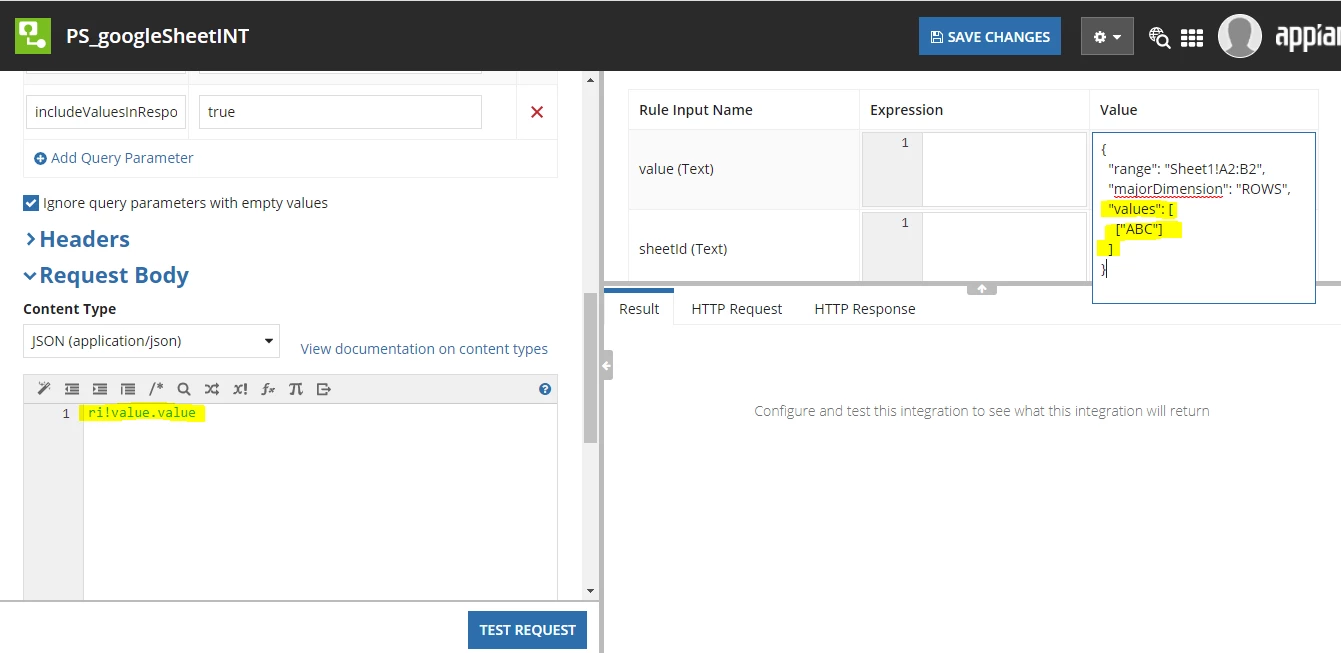Collapse the Request Body section
This screenshot has height=653, width=1341.
106,275
